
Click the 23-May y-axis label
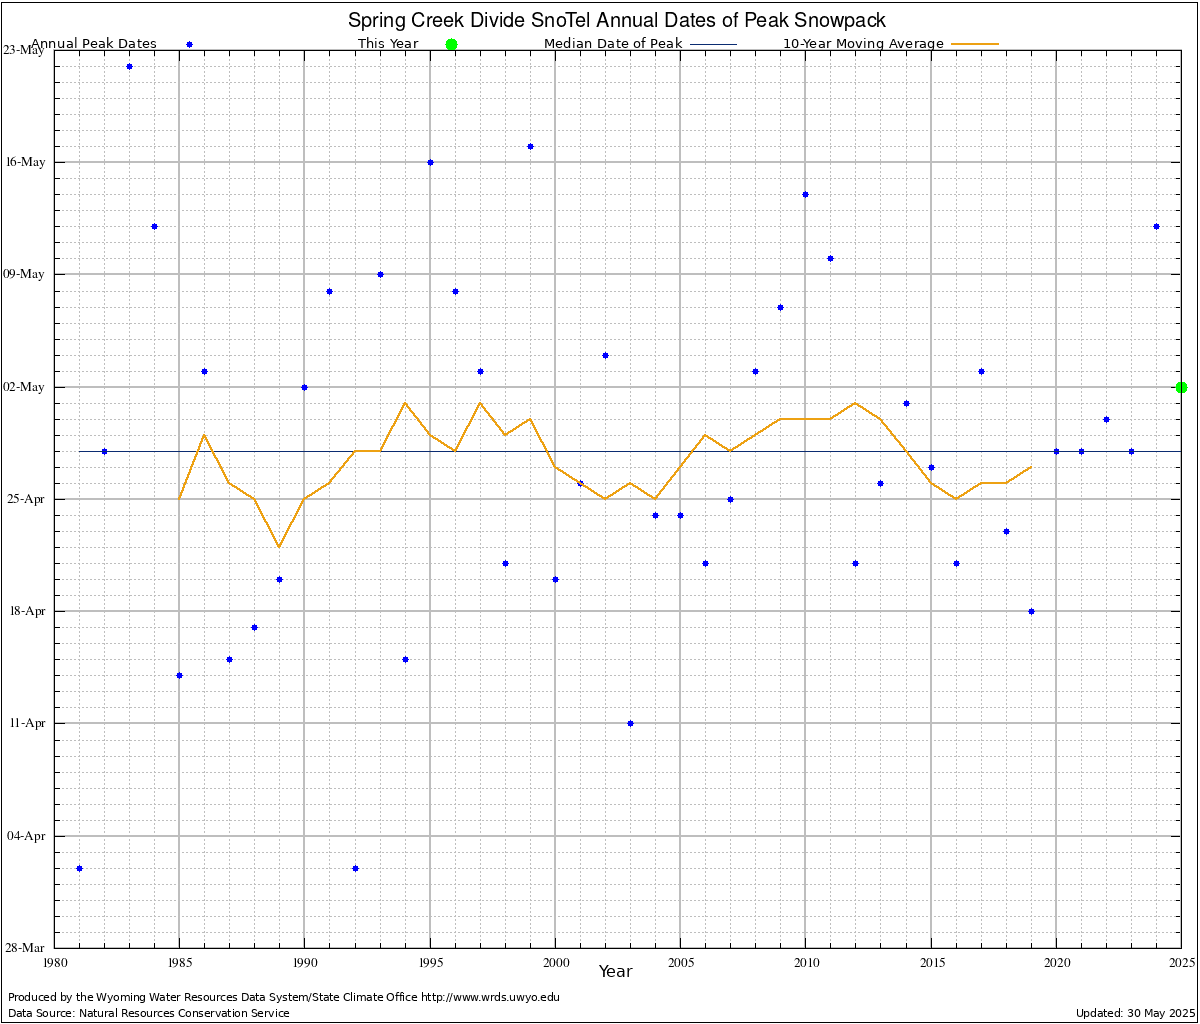(x=24, y=50)
